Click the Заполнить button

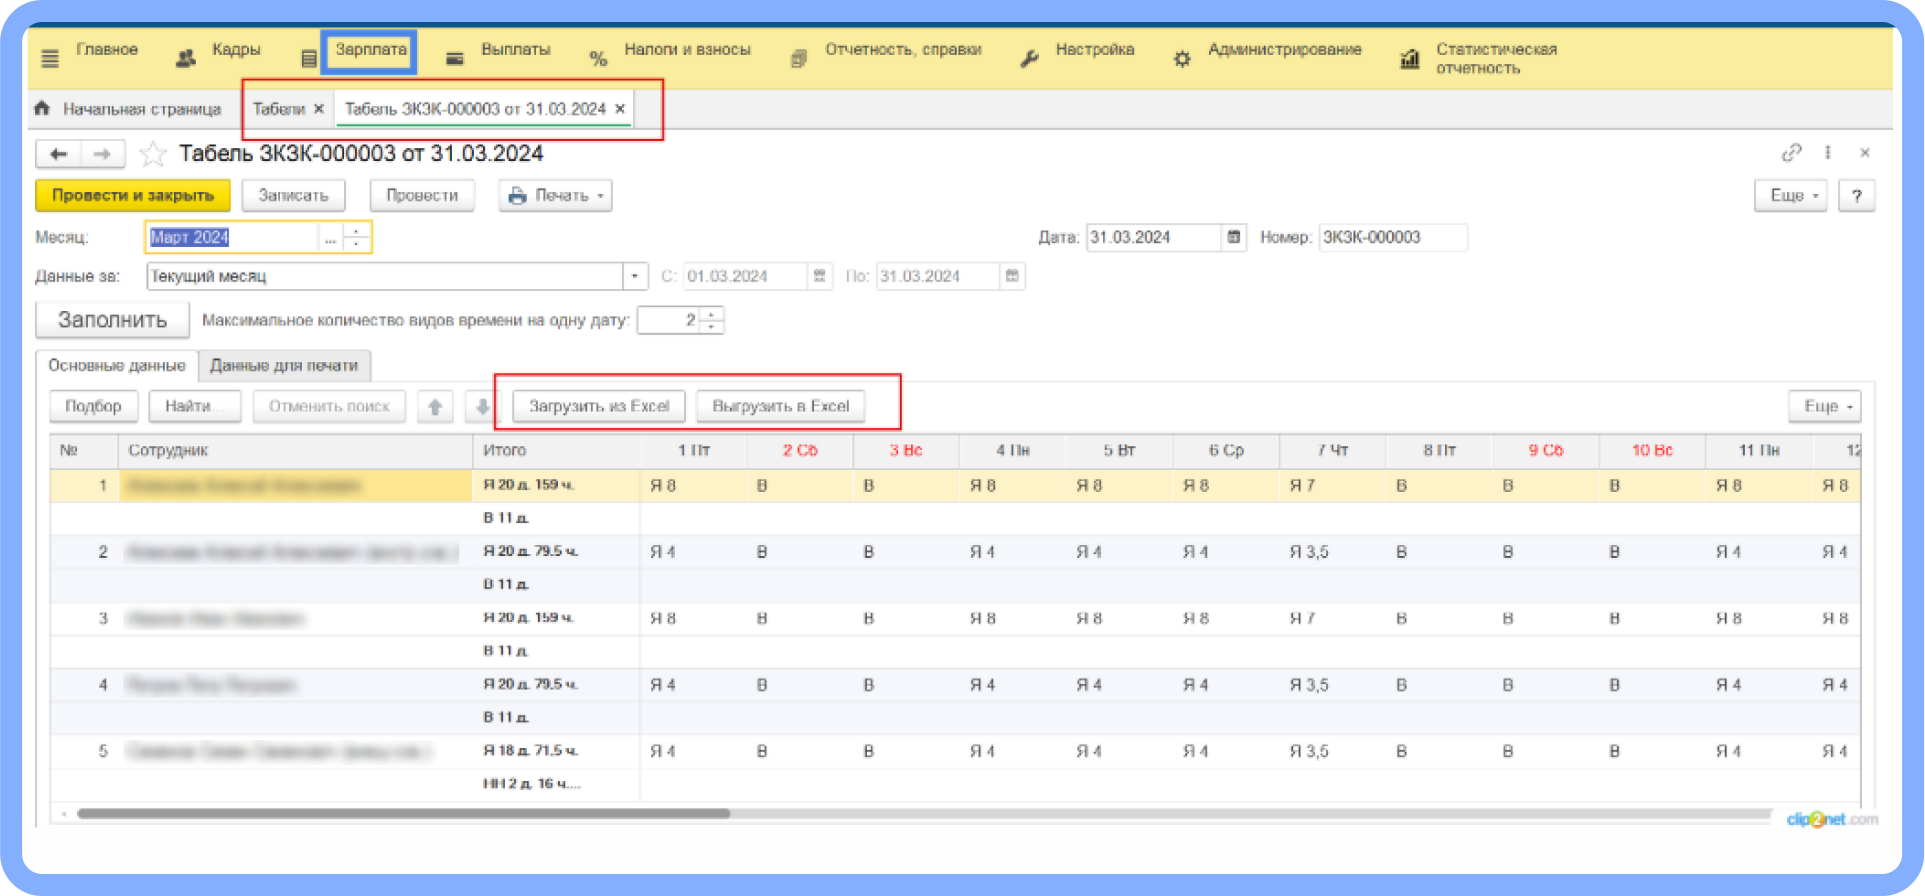tap(112, 320)
